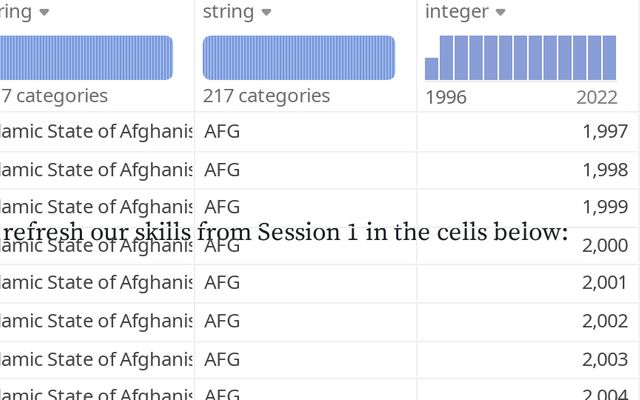Click the last histogram bar above 2022
Image resolution: width=640 pixels, height=400 pixels.
tap(609, 58)
